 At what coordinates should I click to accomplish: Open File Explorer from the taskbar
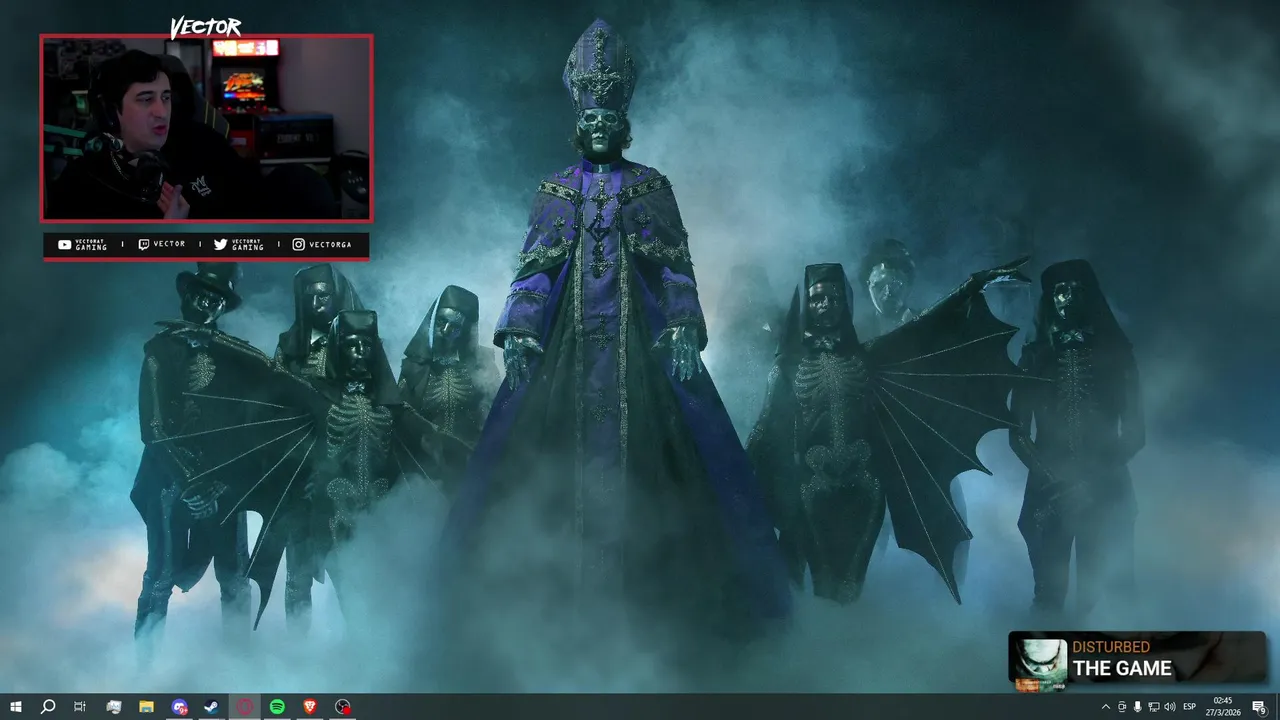pos(146,707)
